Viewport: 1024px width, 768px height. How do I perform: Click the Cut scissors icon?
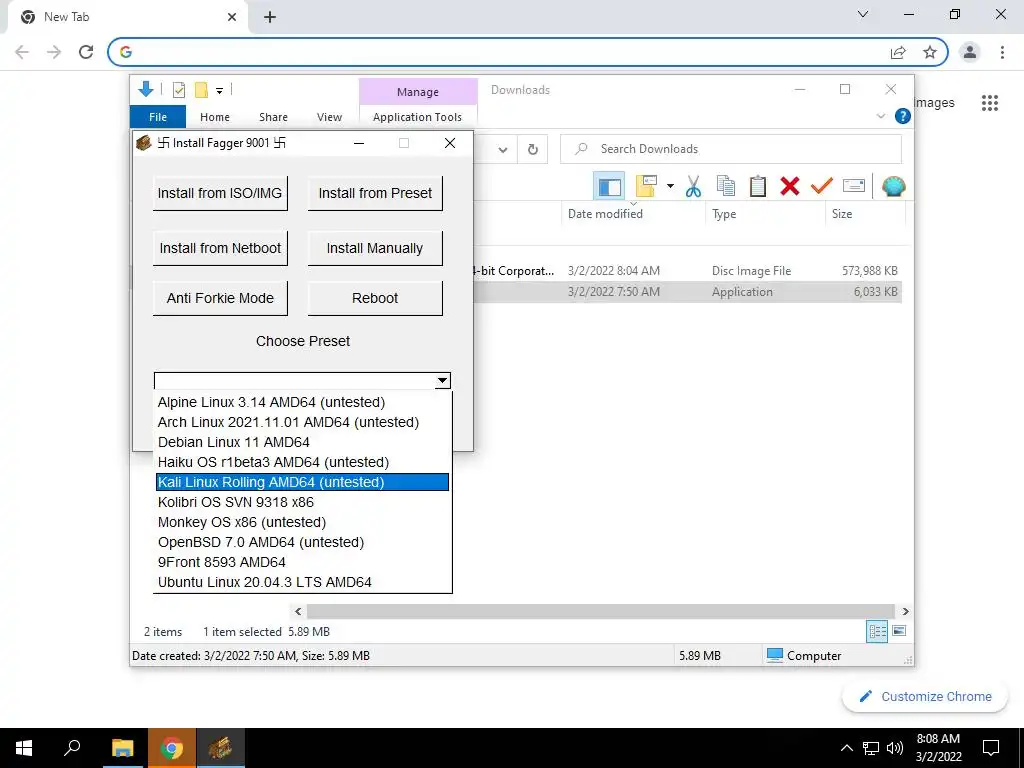(694, 187)
